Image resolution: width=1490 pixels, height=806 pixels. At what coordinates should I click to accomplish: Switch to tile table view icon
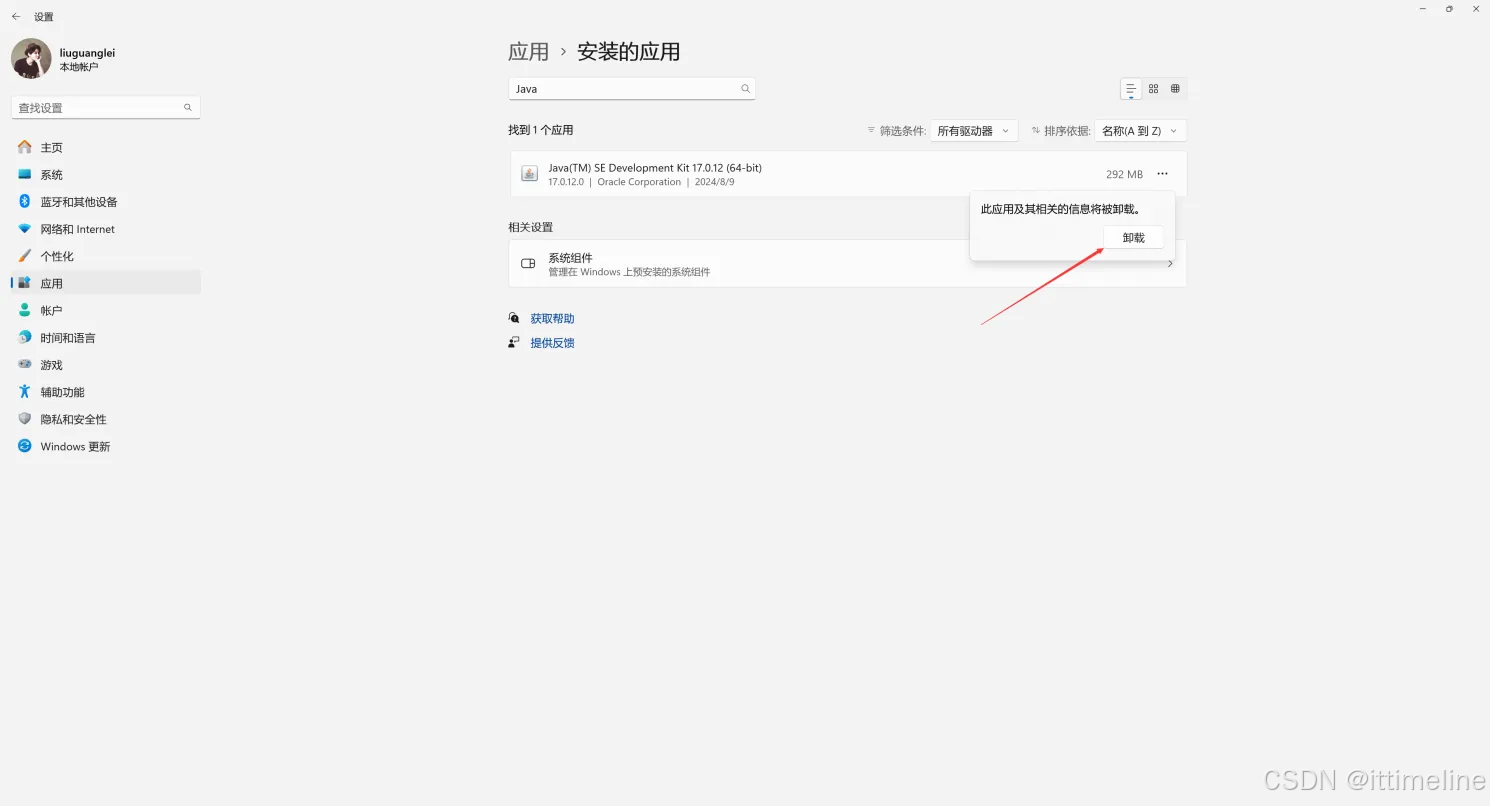point(1175,89)
